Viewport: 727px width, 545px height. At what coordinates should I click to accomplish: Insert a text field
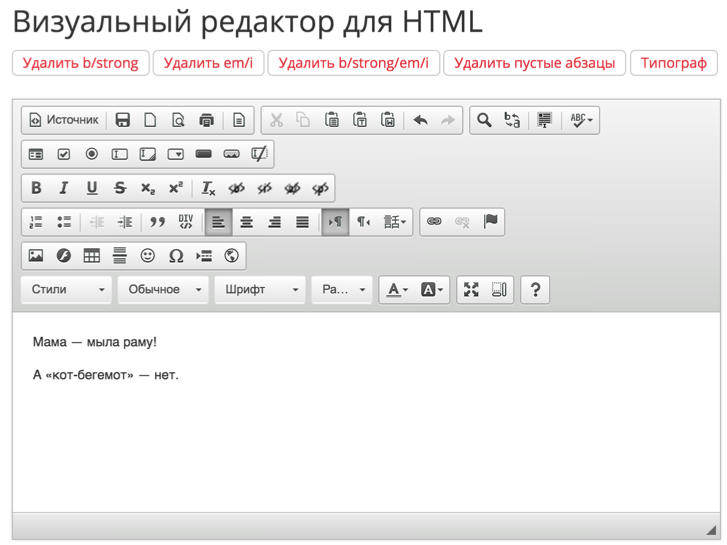[x=120, y=154]
